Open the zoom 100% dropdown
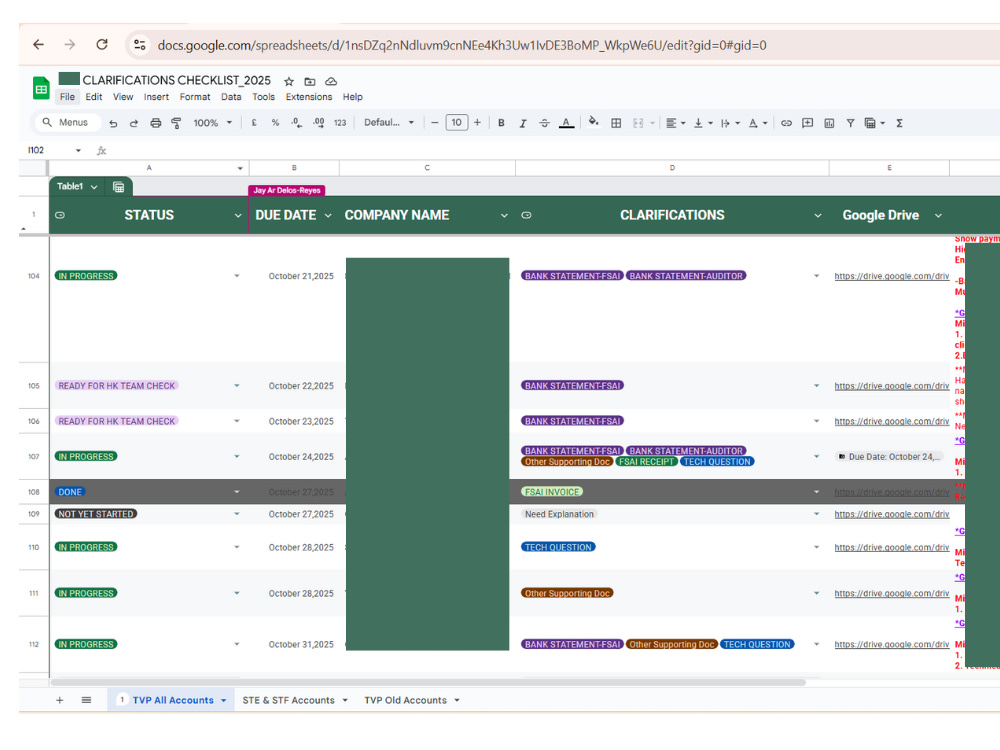 212,123
